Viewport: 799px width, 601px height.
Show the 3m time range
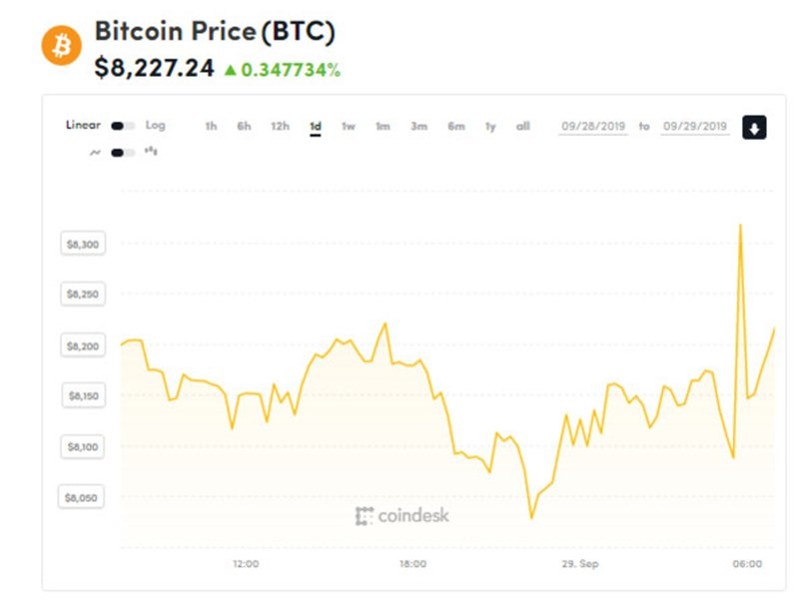point(419,126)
